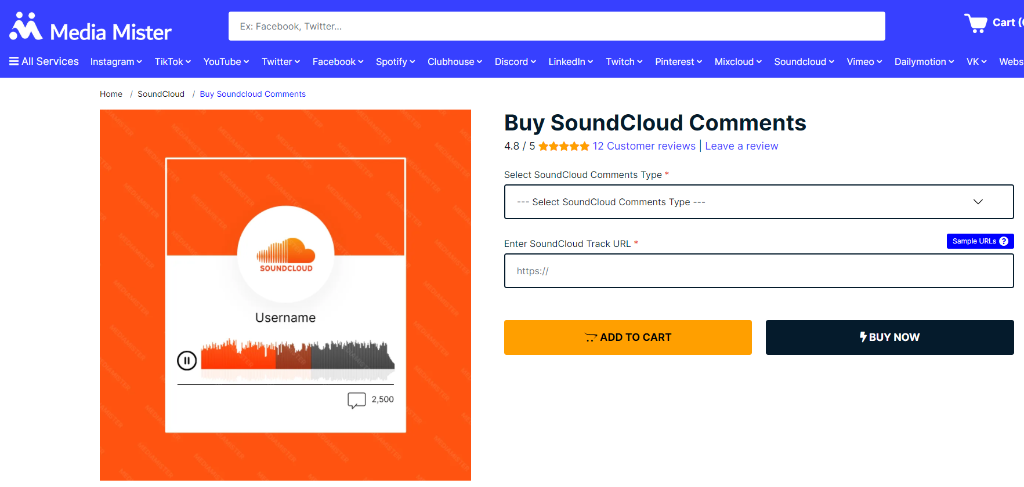The height and width of the screenshot is (487, 1024).
Task: Focus the SoundCloud Track URL field
Action: 759,271
